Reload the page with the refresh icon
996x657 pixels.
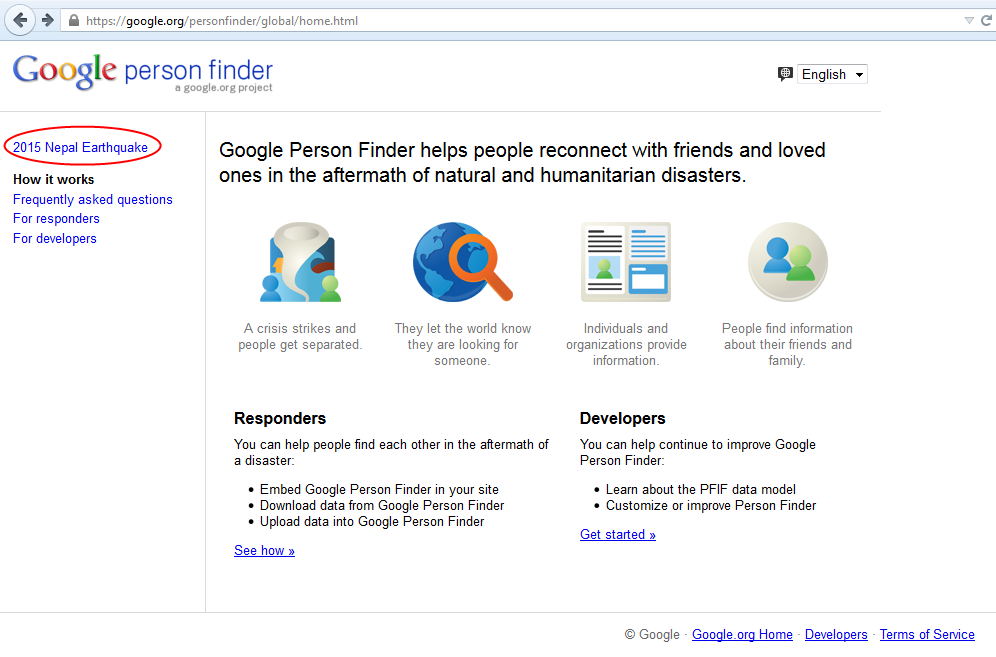click(x=986, y=20)
